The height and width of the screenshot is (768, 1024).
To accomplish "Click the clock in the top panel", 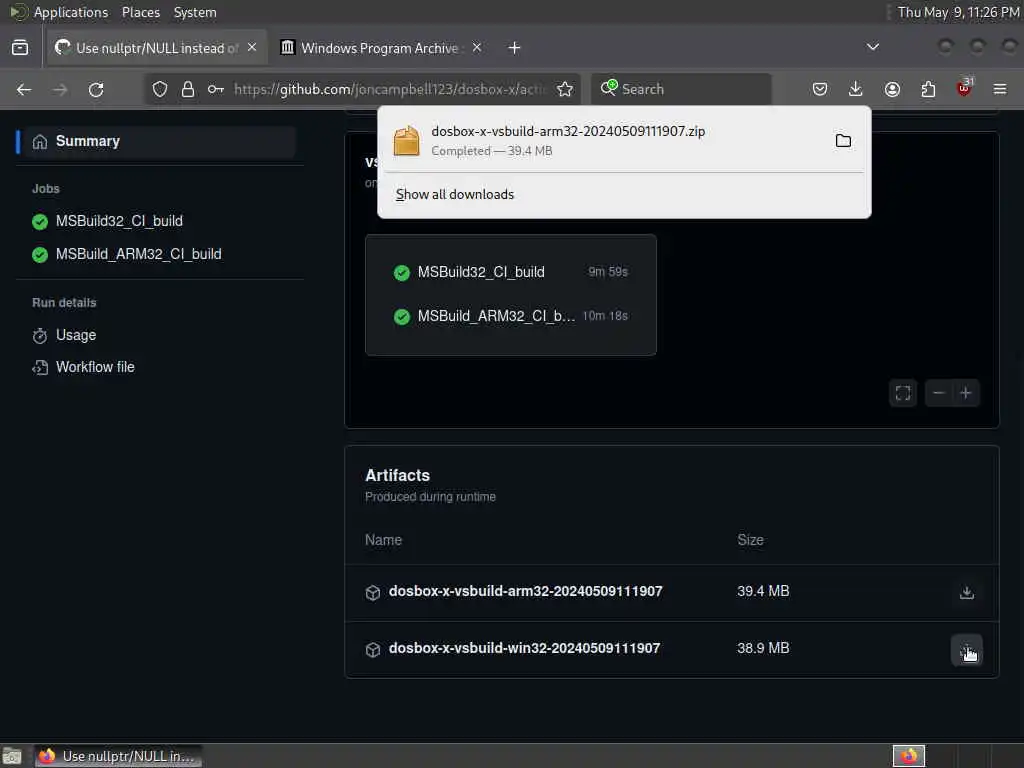I will [958, 12].
